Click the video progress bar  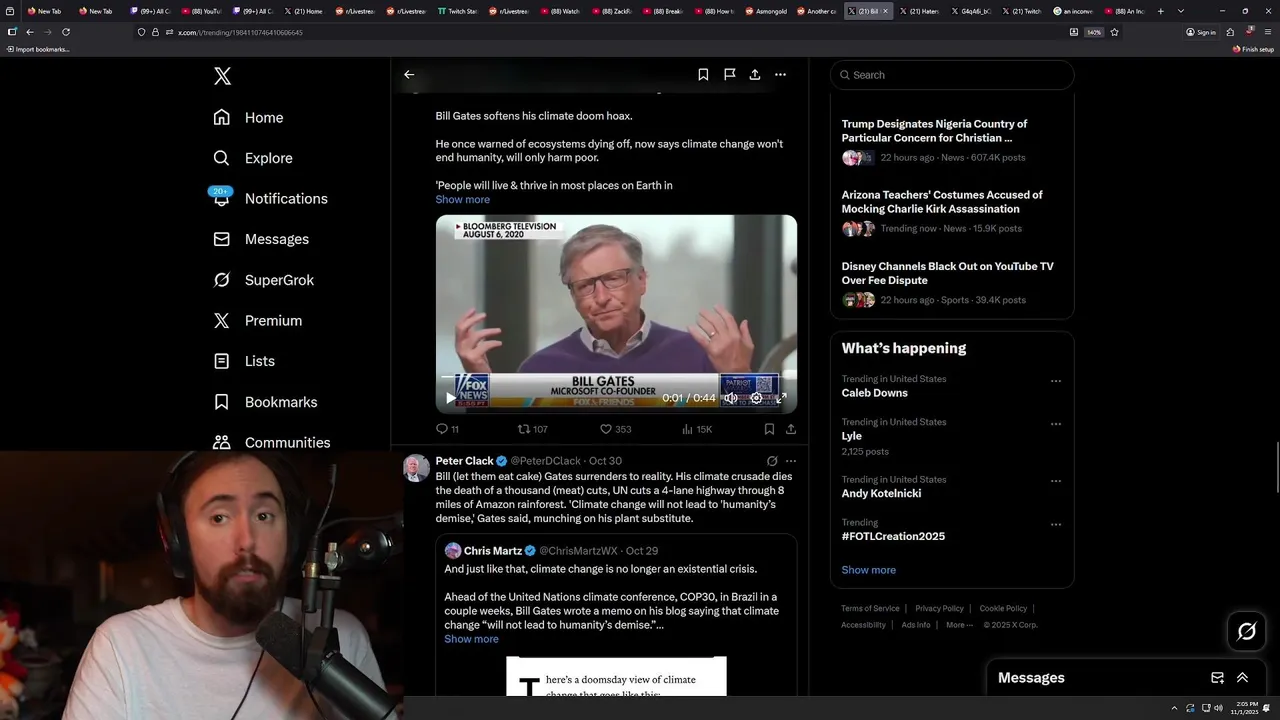tap(616, 377)
